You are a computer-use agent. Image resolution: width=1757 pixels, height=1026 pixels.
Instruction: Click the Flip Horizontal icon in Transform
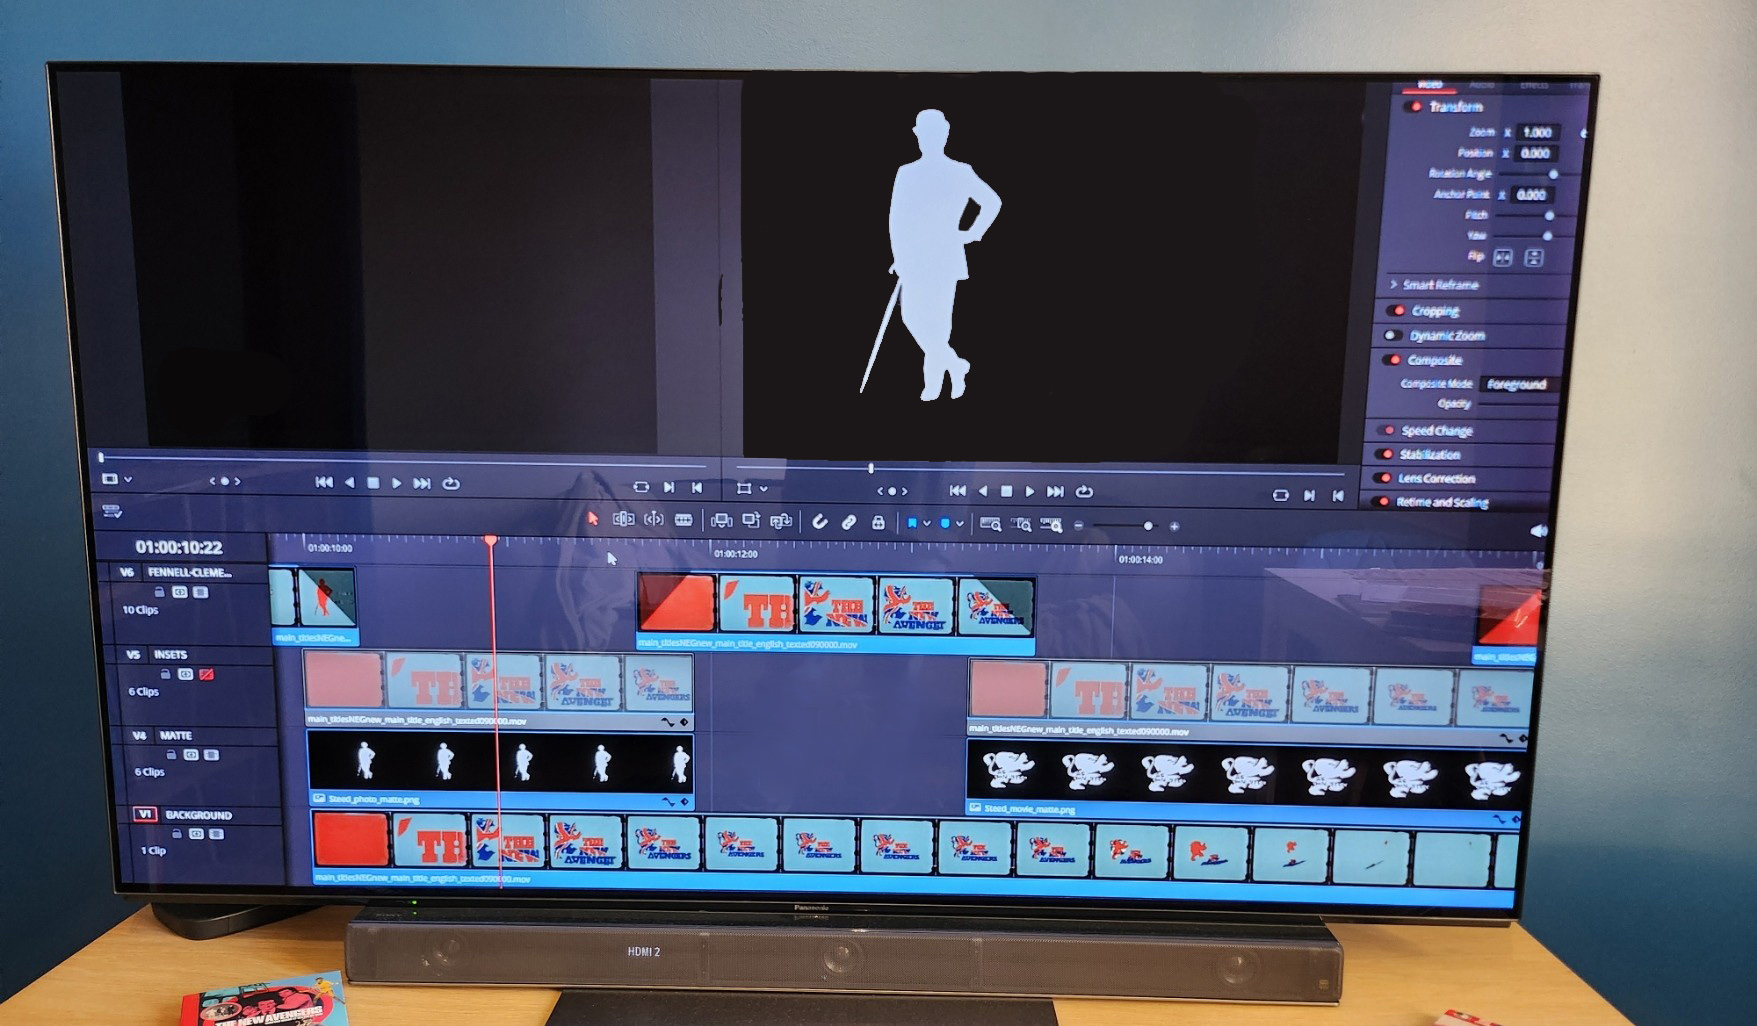pos(1502,258)
